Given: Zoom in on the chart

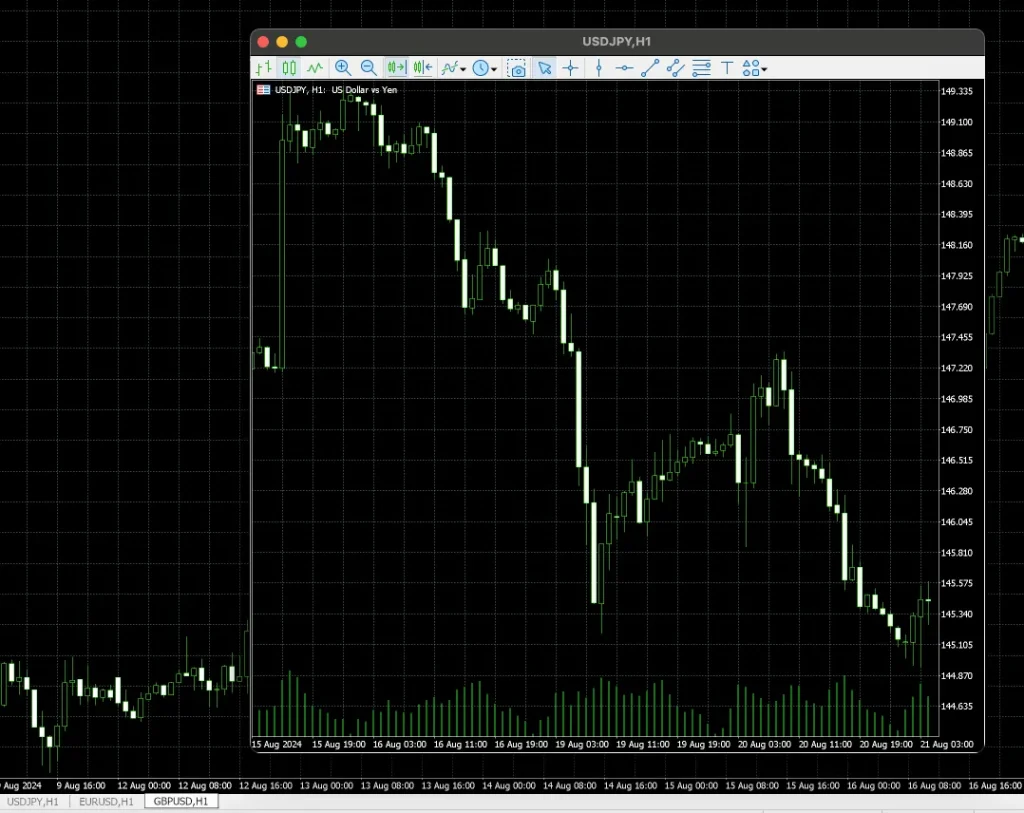Looking at the screenshot, I should click(343, 68).
